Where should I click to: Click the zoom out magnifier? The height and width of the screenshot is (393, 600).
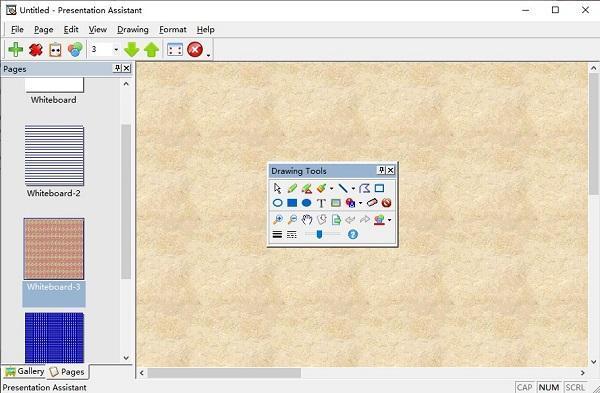pyautogui.click(x=292, y=220)
